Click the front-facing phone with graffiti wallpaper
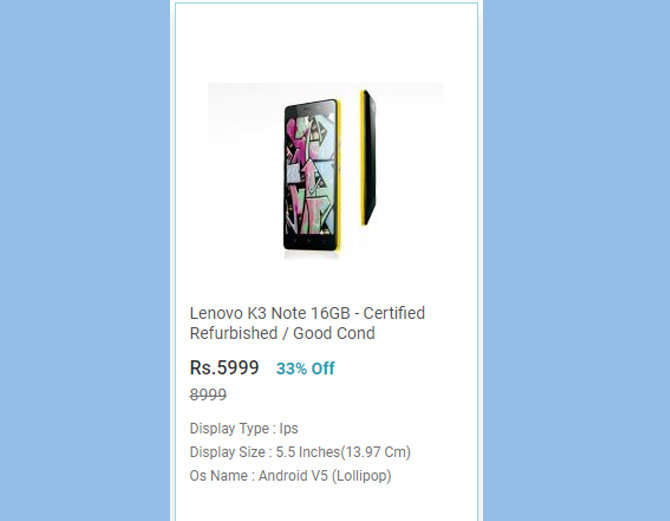670x521 pixels. pos(311,175)
